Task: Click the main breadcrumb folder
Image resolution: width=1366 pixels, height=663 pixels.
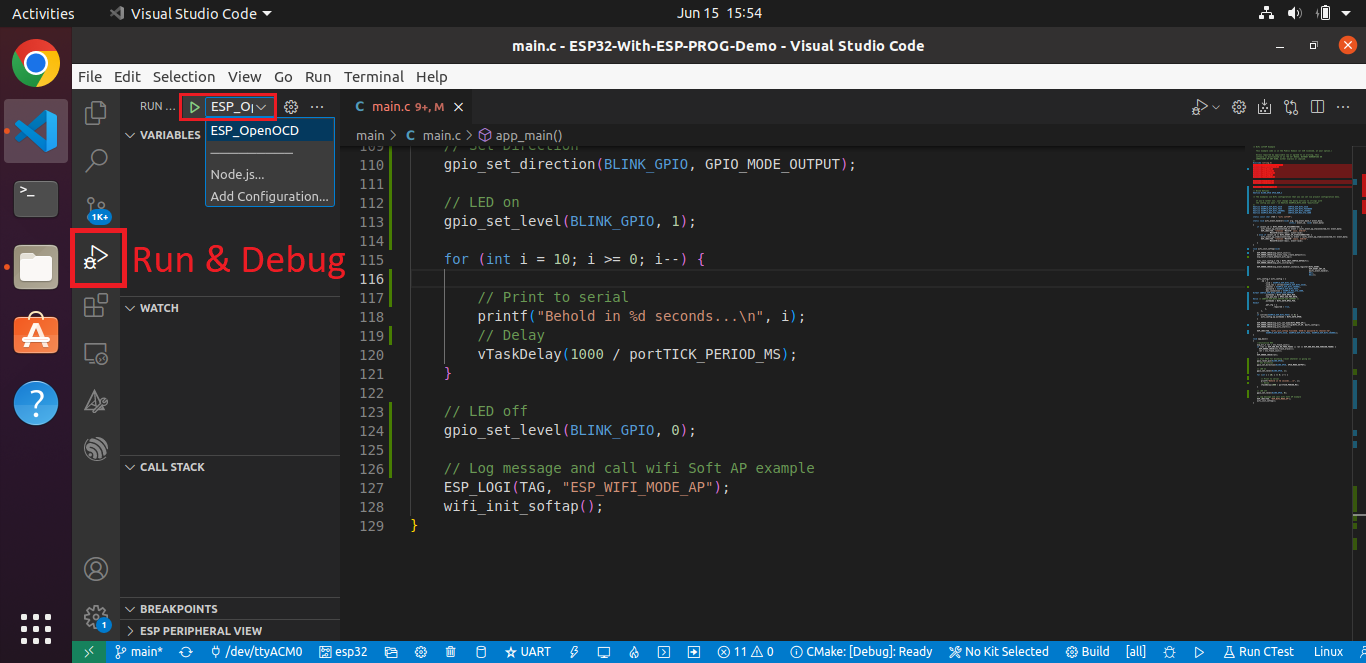Action: pos(370,135)
